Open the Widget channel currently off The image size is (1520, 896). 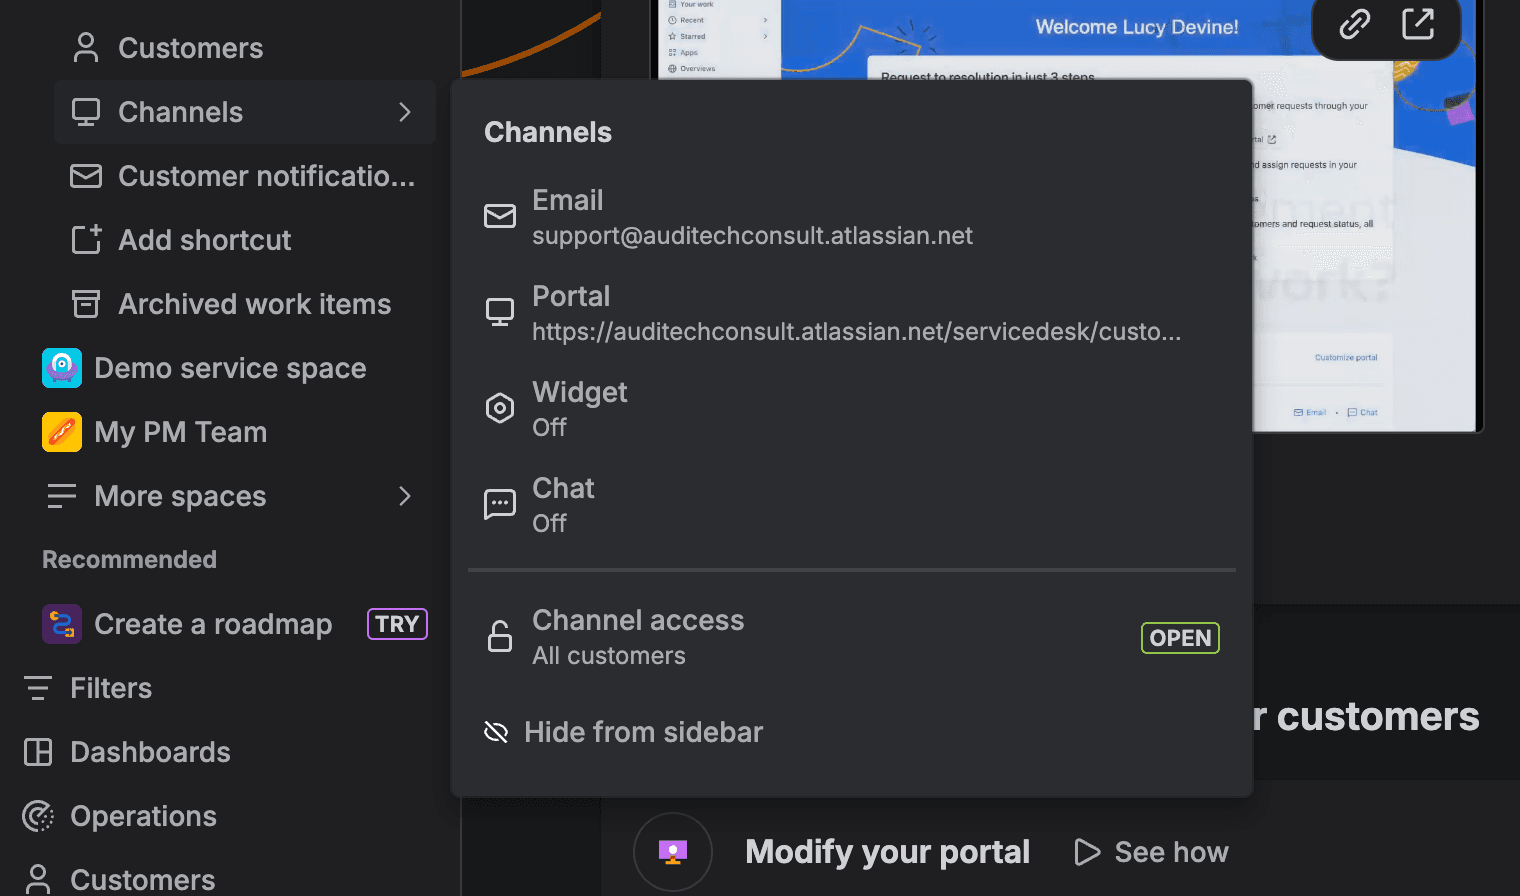[580, 408]
